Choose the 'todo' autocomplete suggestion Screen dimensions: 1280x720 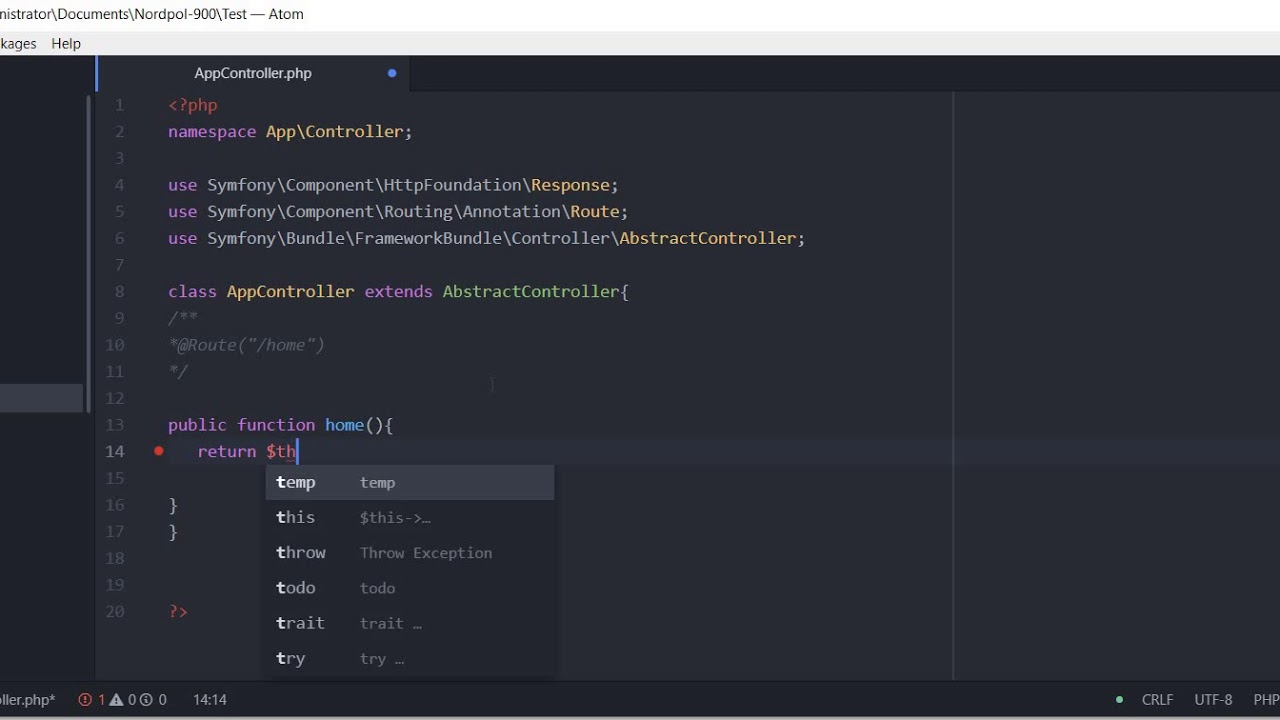click(409, 588)
